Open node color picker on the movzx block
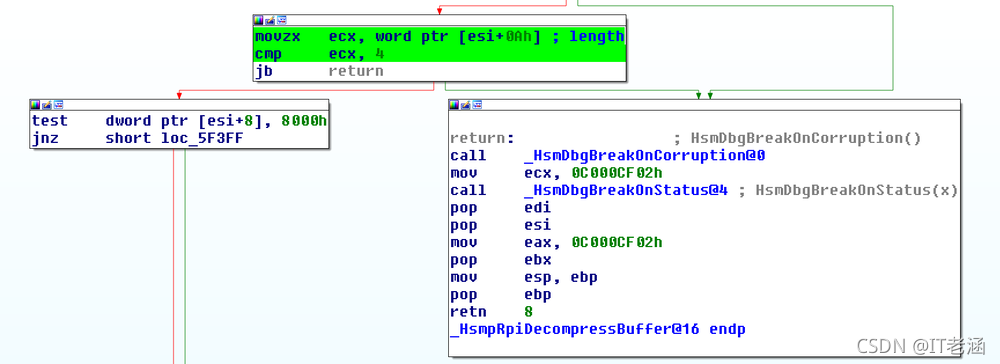The width and height of the screenshot is (1000, 364). click(x=258, y=20)
